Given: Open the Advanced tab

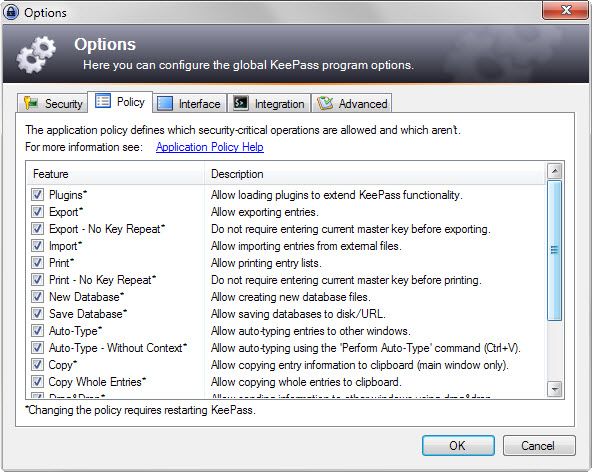Looking at the screenshot, I should point(352,103).
